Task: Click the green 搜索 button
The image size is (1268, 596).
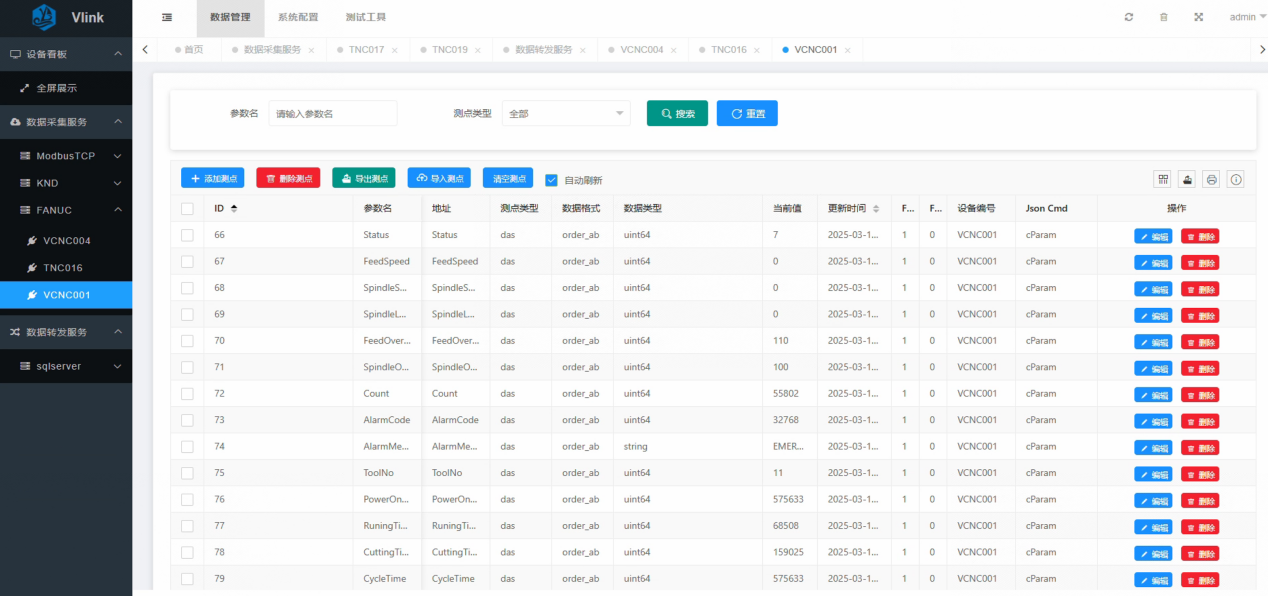Action: pos(677,114)
